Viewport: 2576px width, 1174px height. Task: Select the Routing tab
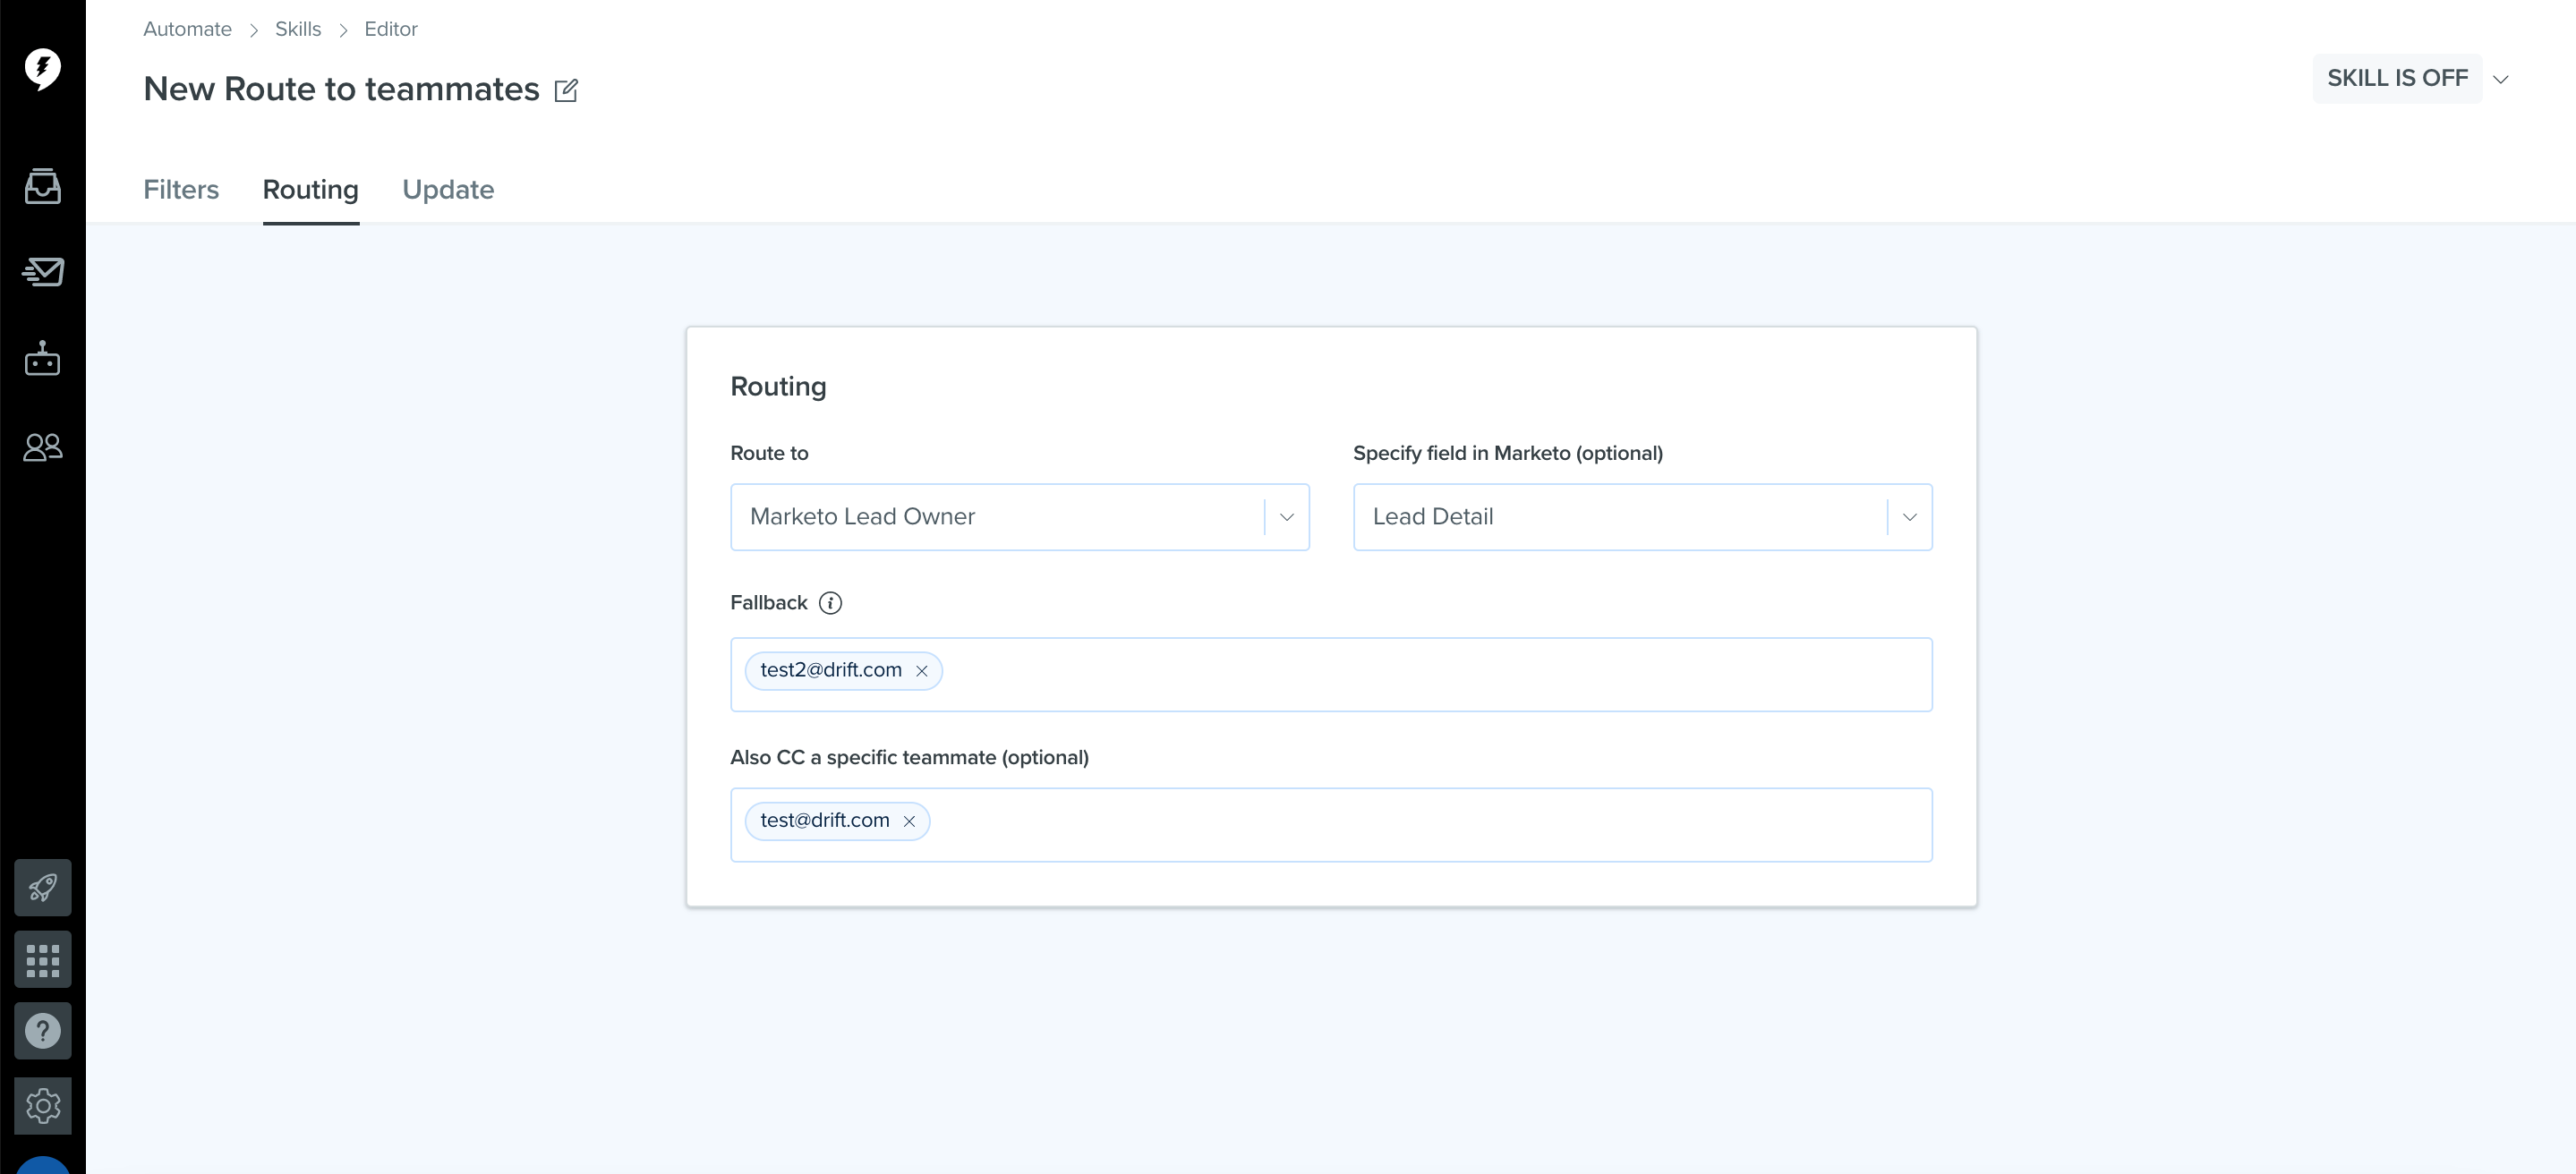click(x=311, y=190)
